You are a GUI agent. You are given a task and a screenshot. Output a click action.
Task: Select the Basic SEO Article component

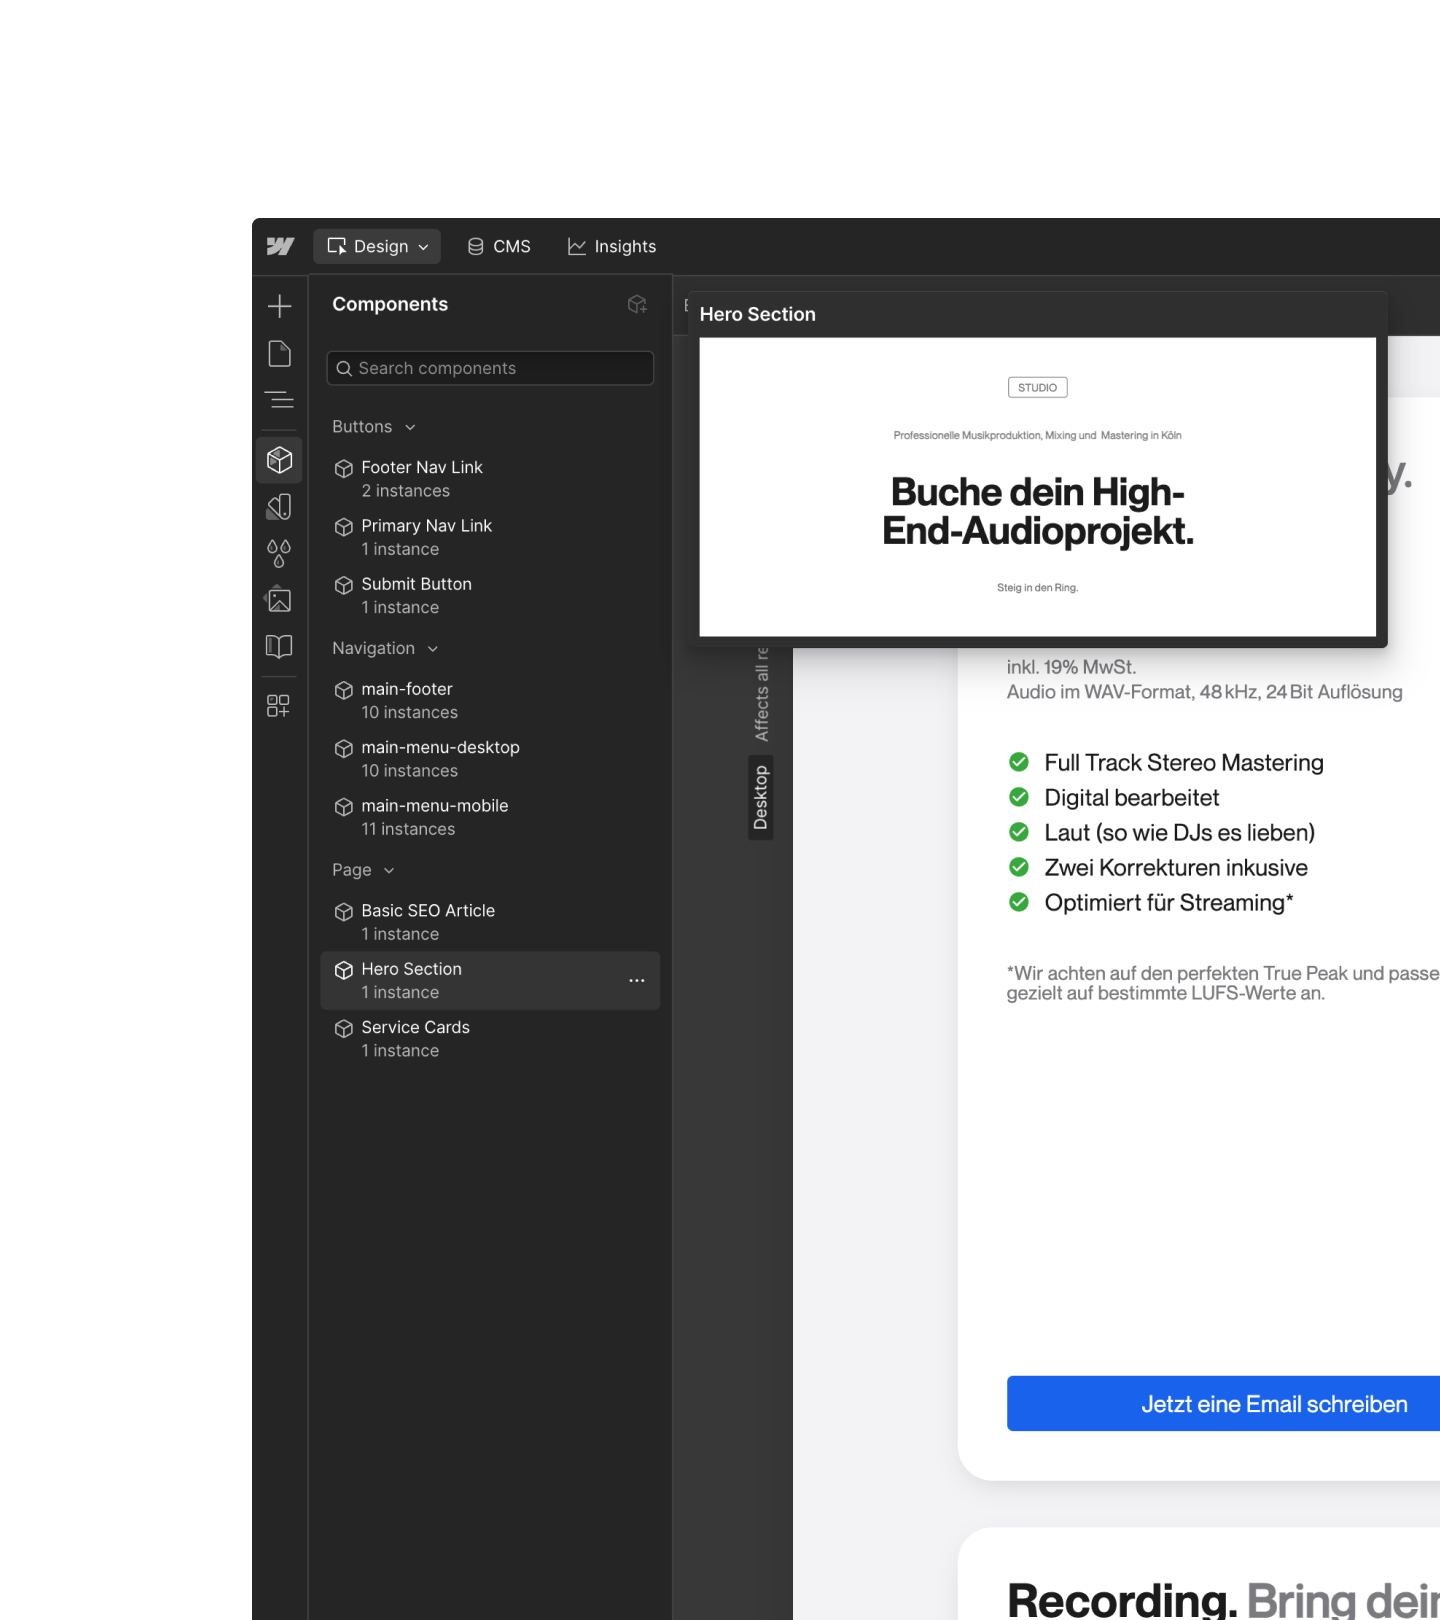click(x=490, y=922)
